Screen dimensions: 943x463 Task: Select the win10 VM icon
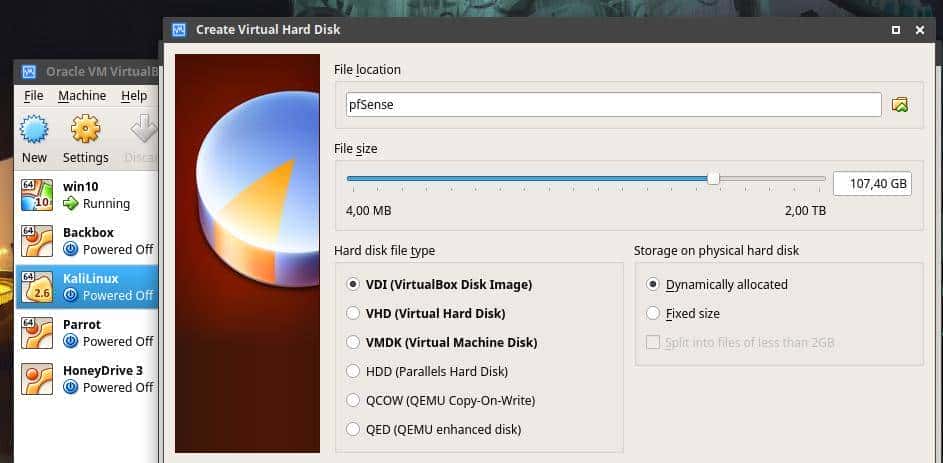(37, 195)
